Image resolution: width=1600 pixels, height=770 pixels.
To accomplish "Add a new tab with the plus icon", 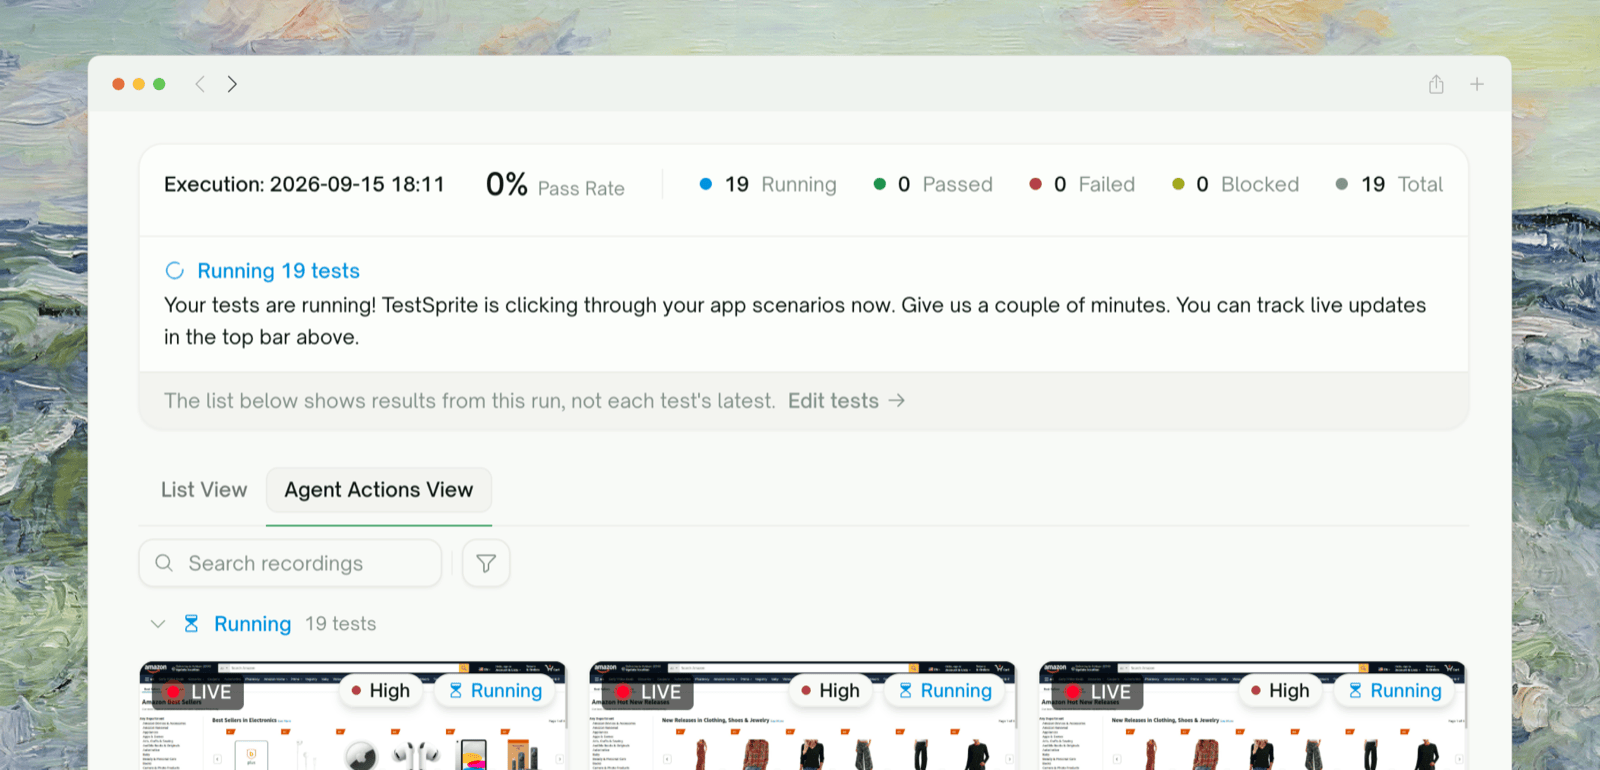I will tap(1477, 84).
